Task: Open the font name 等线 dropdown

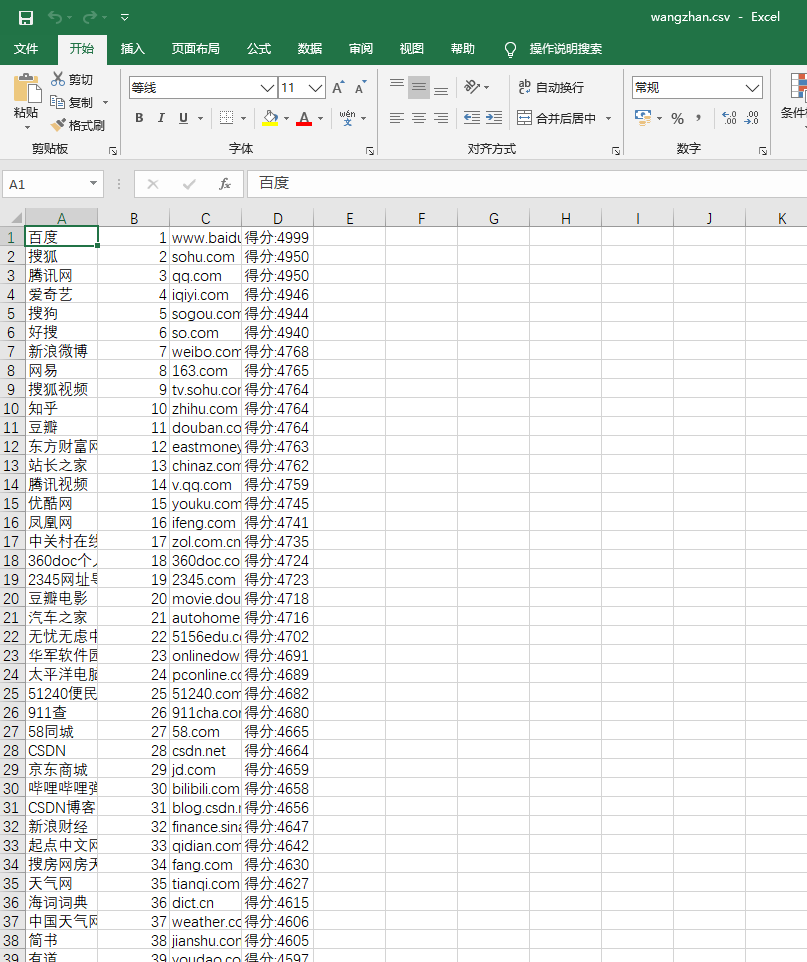Action: click(x=267, y=88)
